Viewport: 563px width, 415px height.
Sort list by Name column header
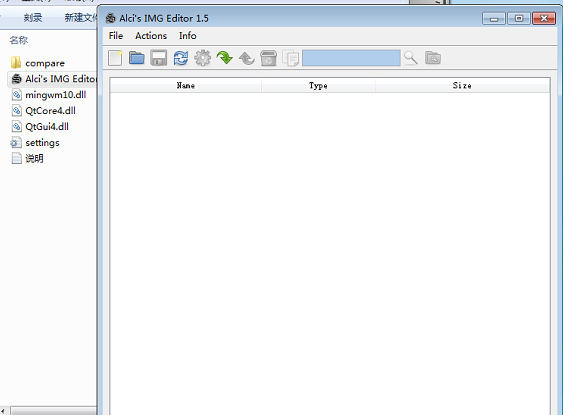point(186,85)
